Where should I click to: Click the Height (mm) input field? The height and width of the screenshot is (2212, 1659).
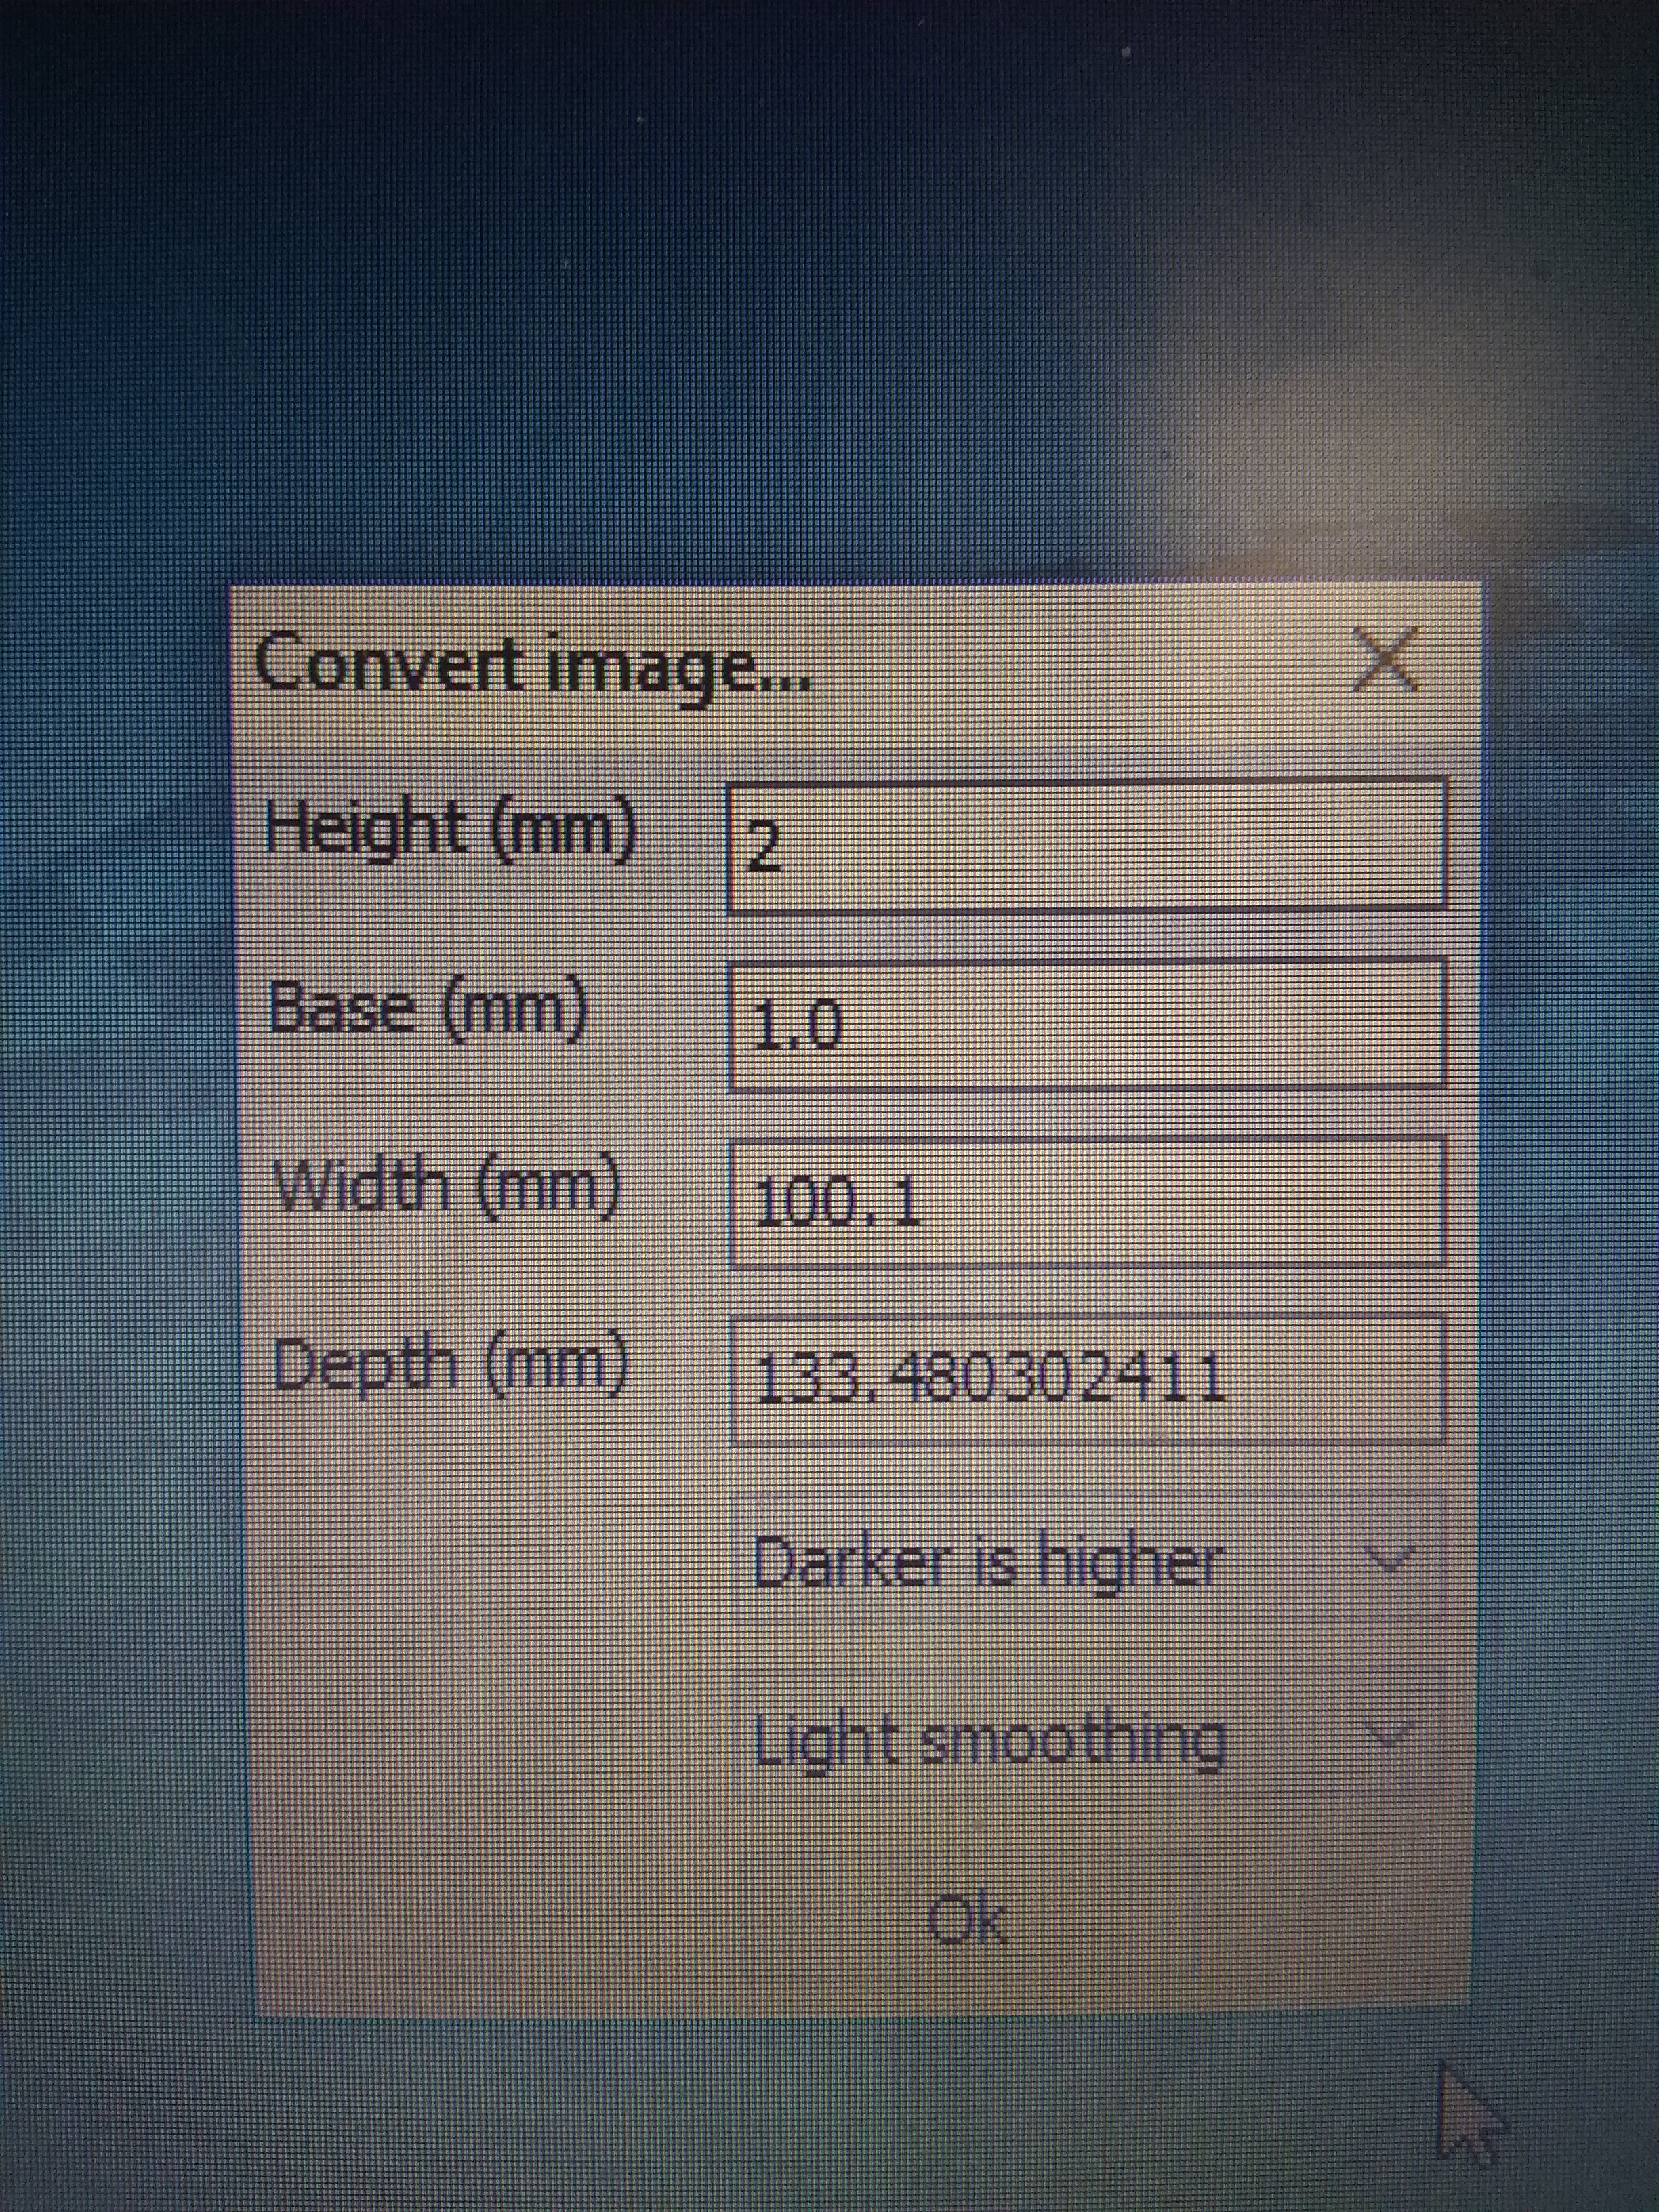point(1086,845)
